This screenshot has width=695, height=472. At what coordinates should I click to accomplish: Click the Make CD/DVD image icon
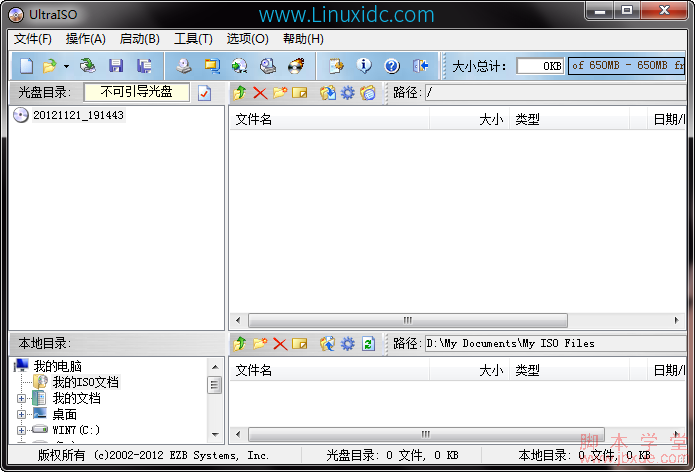[184, 66]
